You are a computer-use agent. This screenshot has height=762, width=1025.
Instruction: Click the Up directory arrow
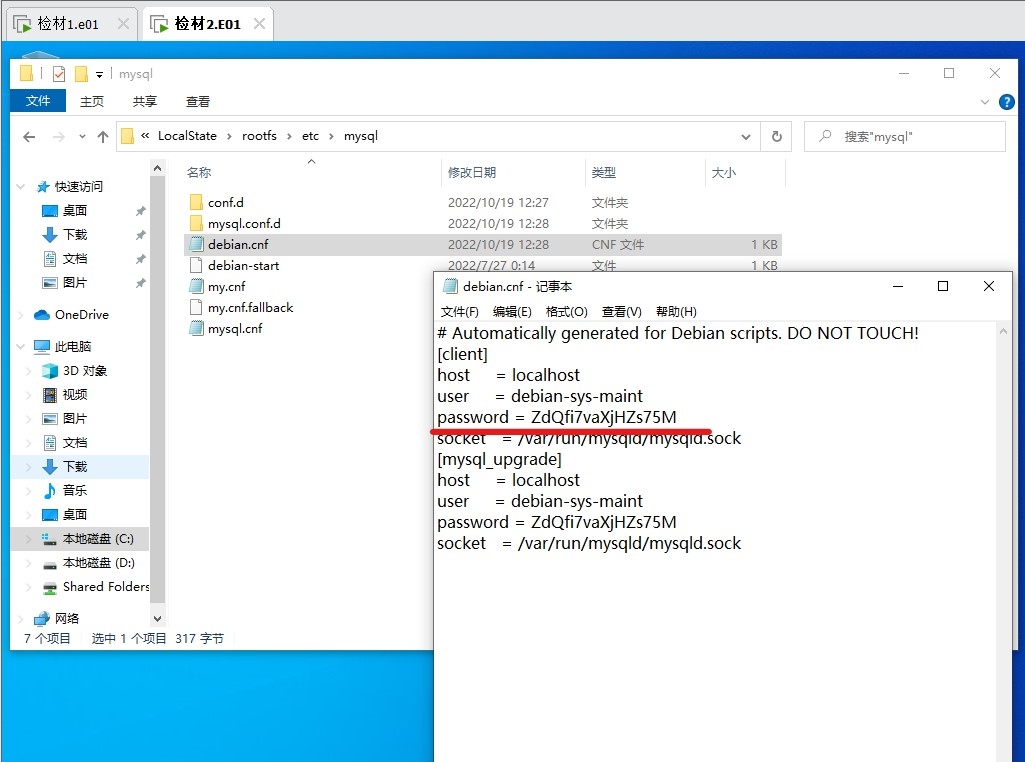click(103, 137)
